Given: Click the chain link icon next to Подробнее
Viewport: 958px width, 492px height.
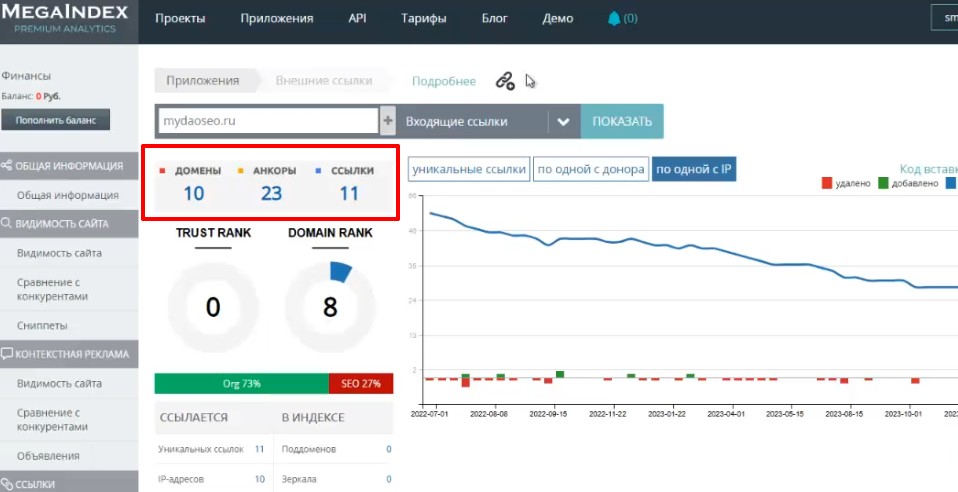Looking at the screenshot, I should [x=505, y=81].
